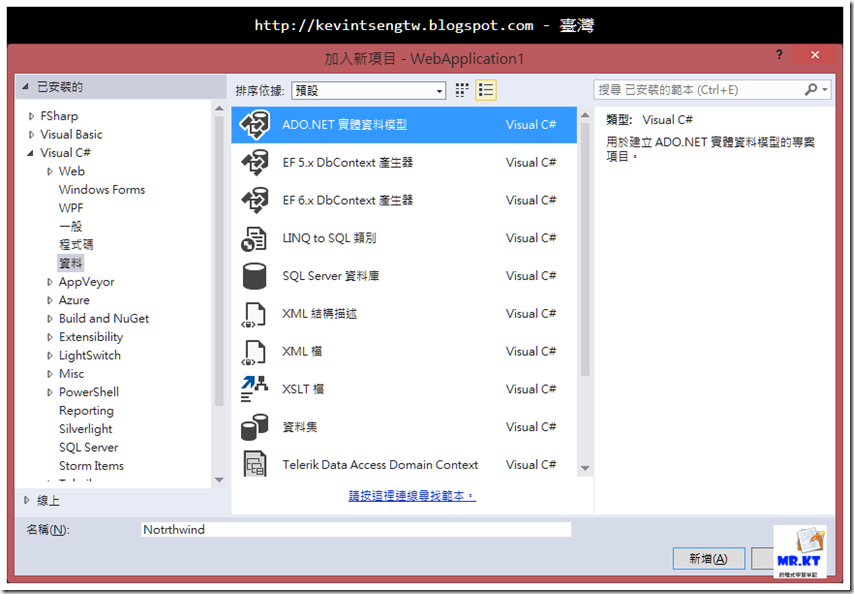
Task: Select 資料集 template name
Action: (300, 427)
